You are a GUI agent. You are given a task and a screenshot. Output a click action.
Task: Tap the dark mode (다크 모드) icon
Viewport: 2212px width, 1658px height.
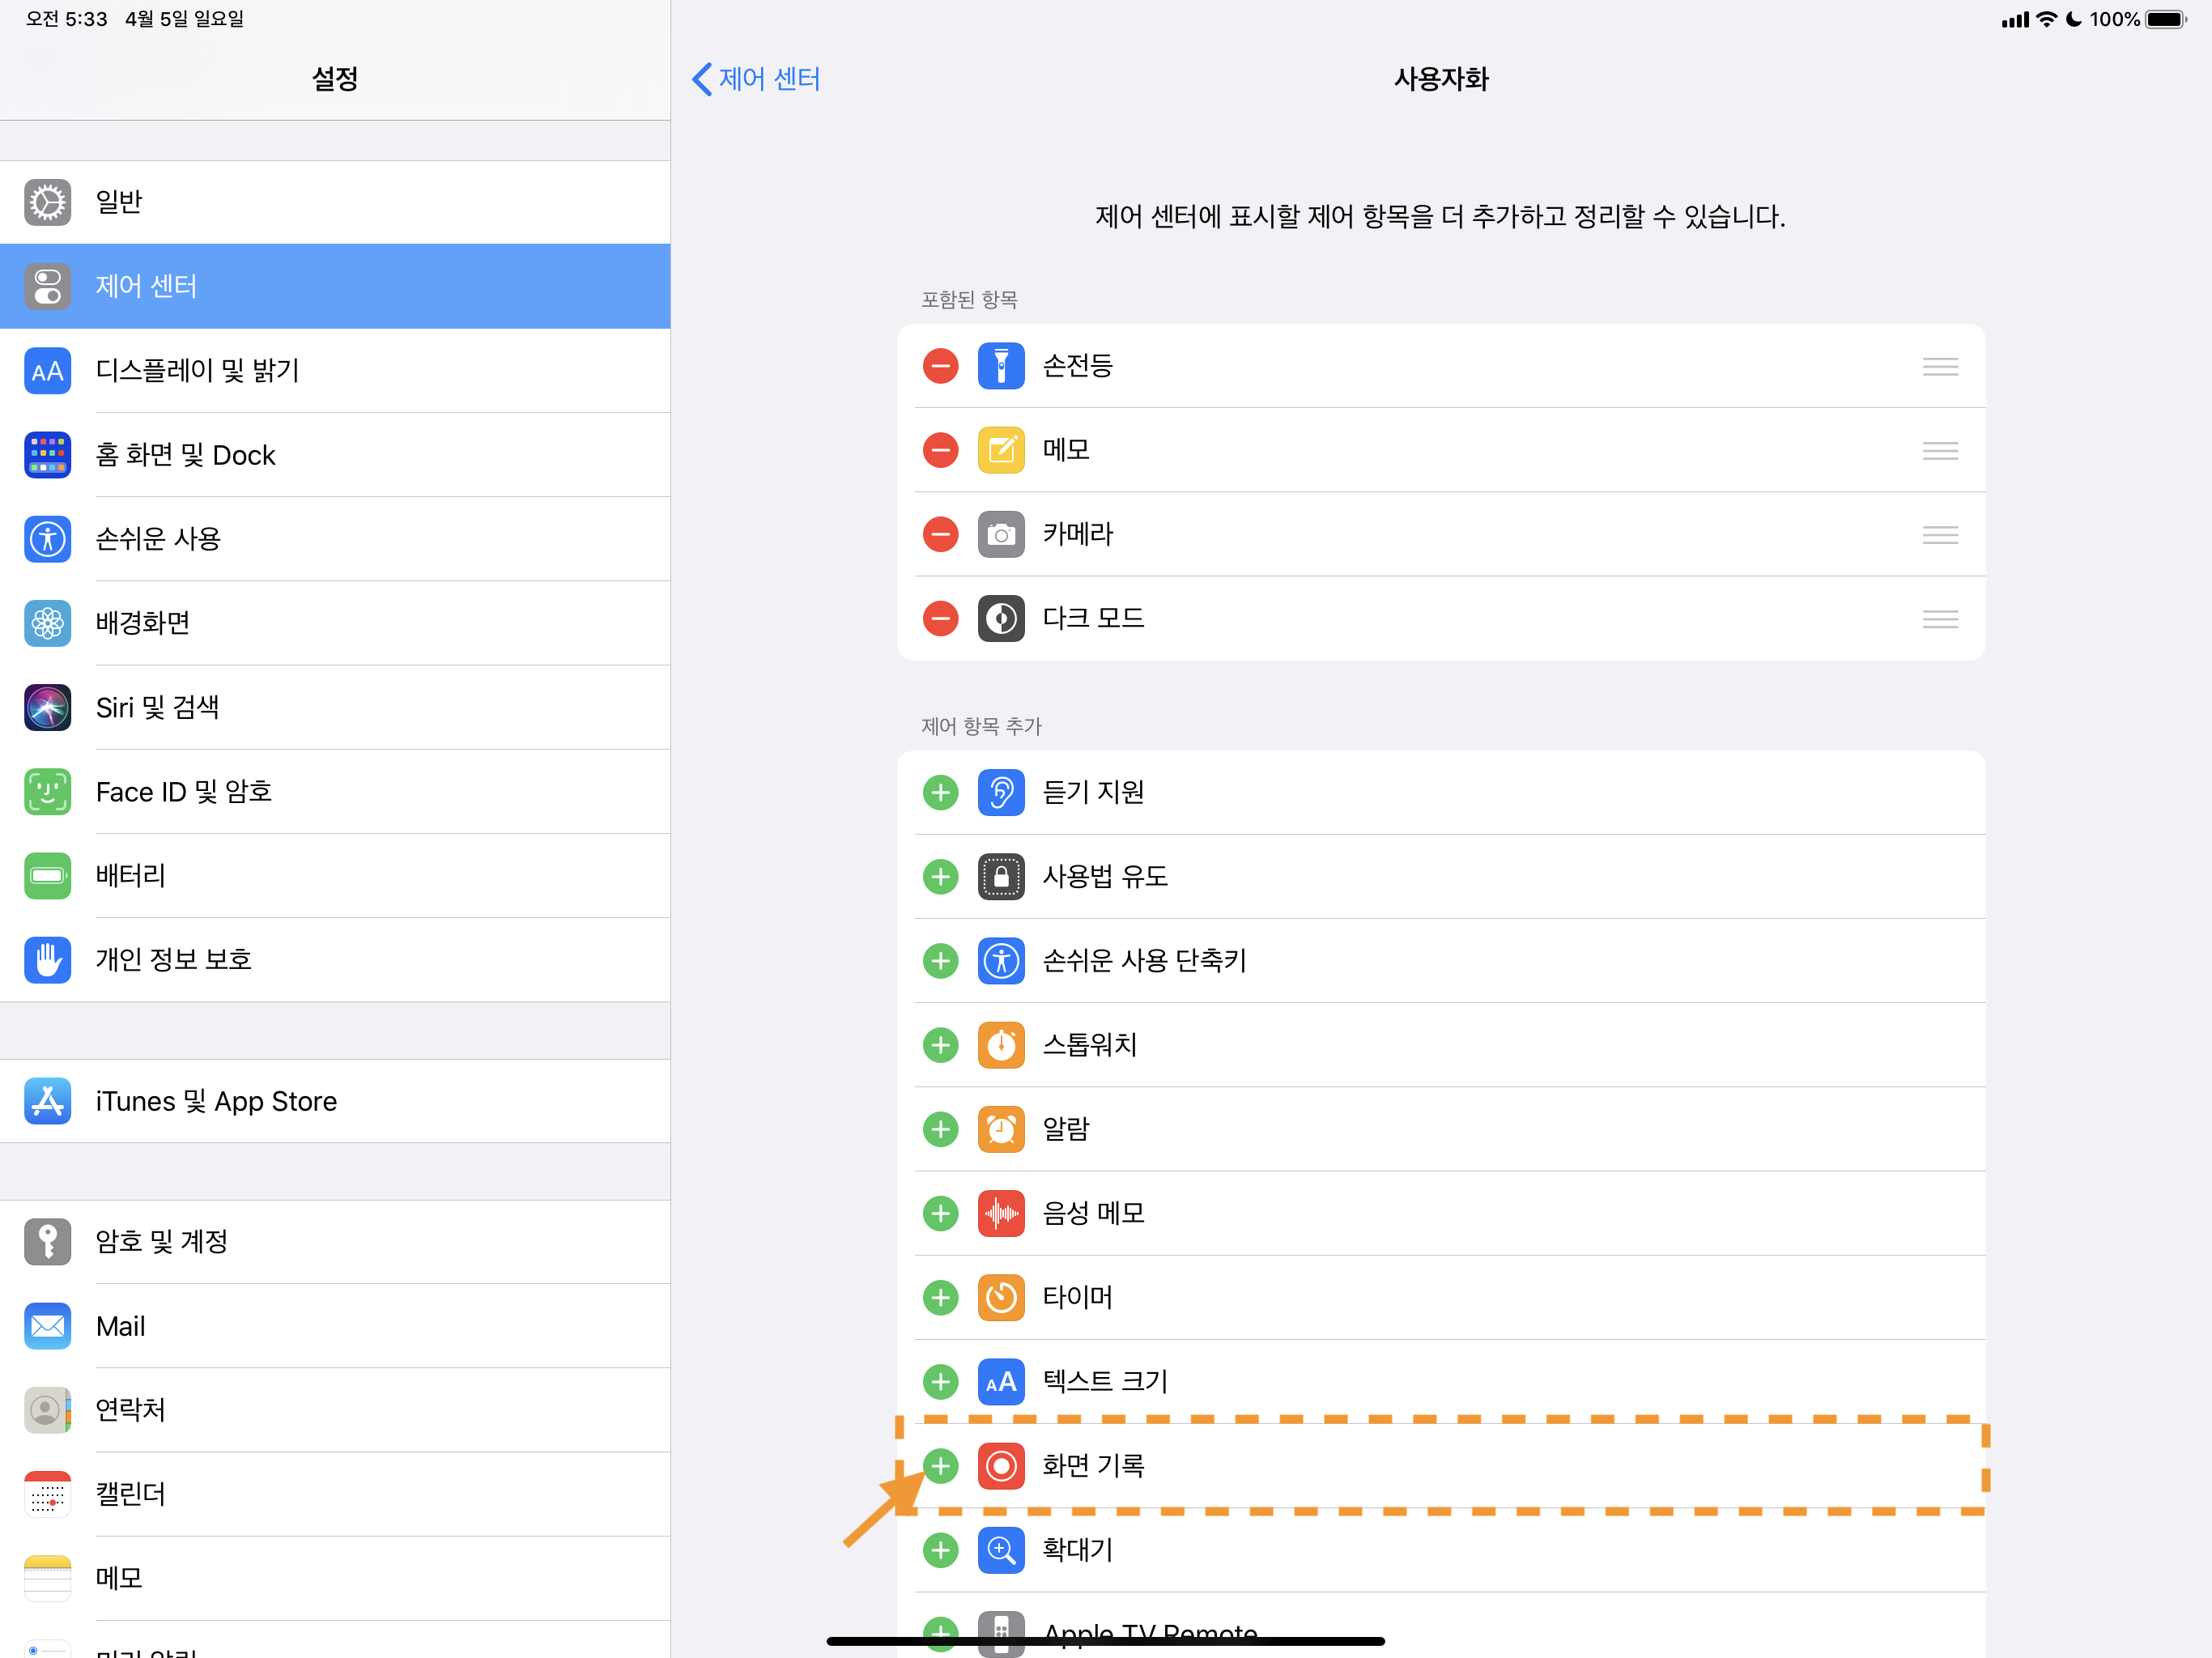(x=1000, y=618)
